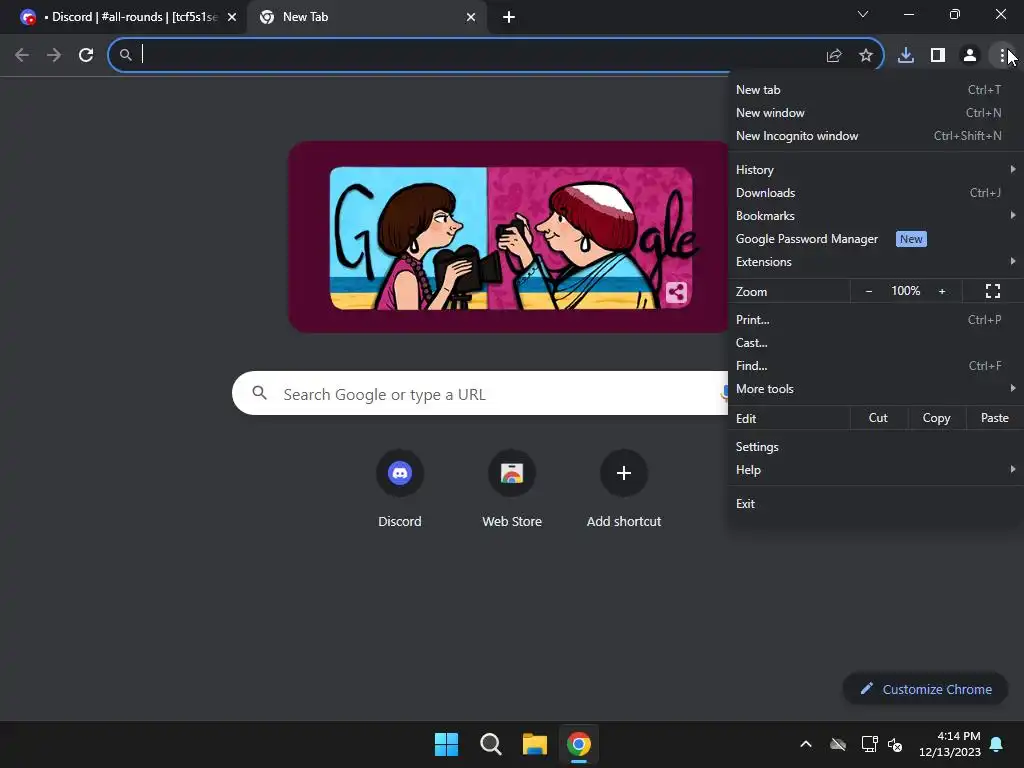Bookmark this tab with the star icon
Screen dimensions: 1024x768
[x=865, y=56]
